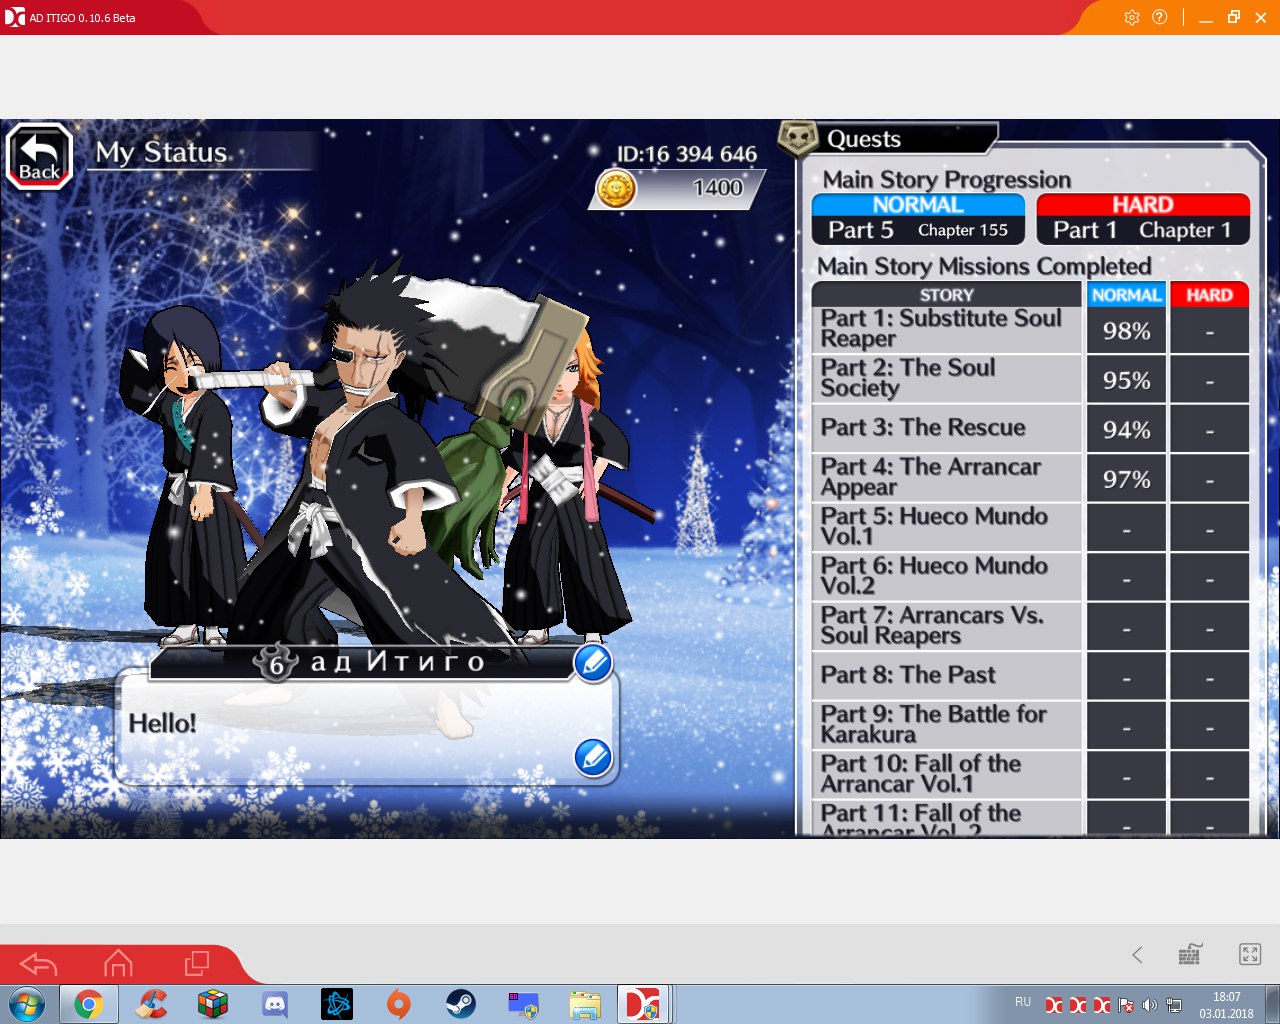Click the Hello! message box

click(367, 727)
